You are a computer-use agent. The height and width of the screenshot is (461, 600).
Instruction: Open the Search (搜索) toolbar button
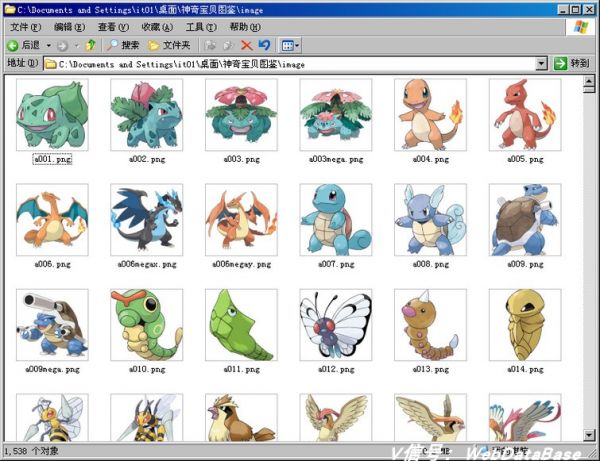click(x=123, y=46)
